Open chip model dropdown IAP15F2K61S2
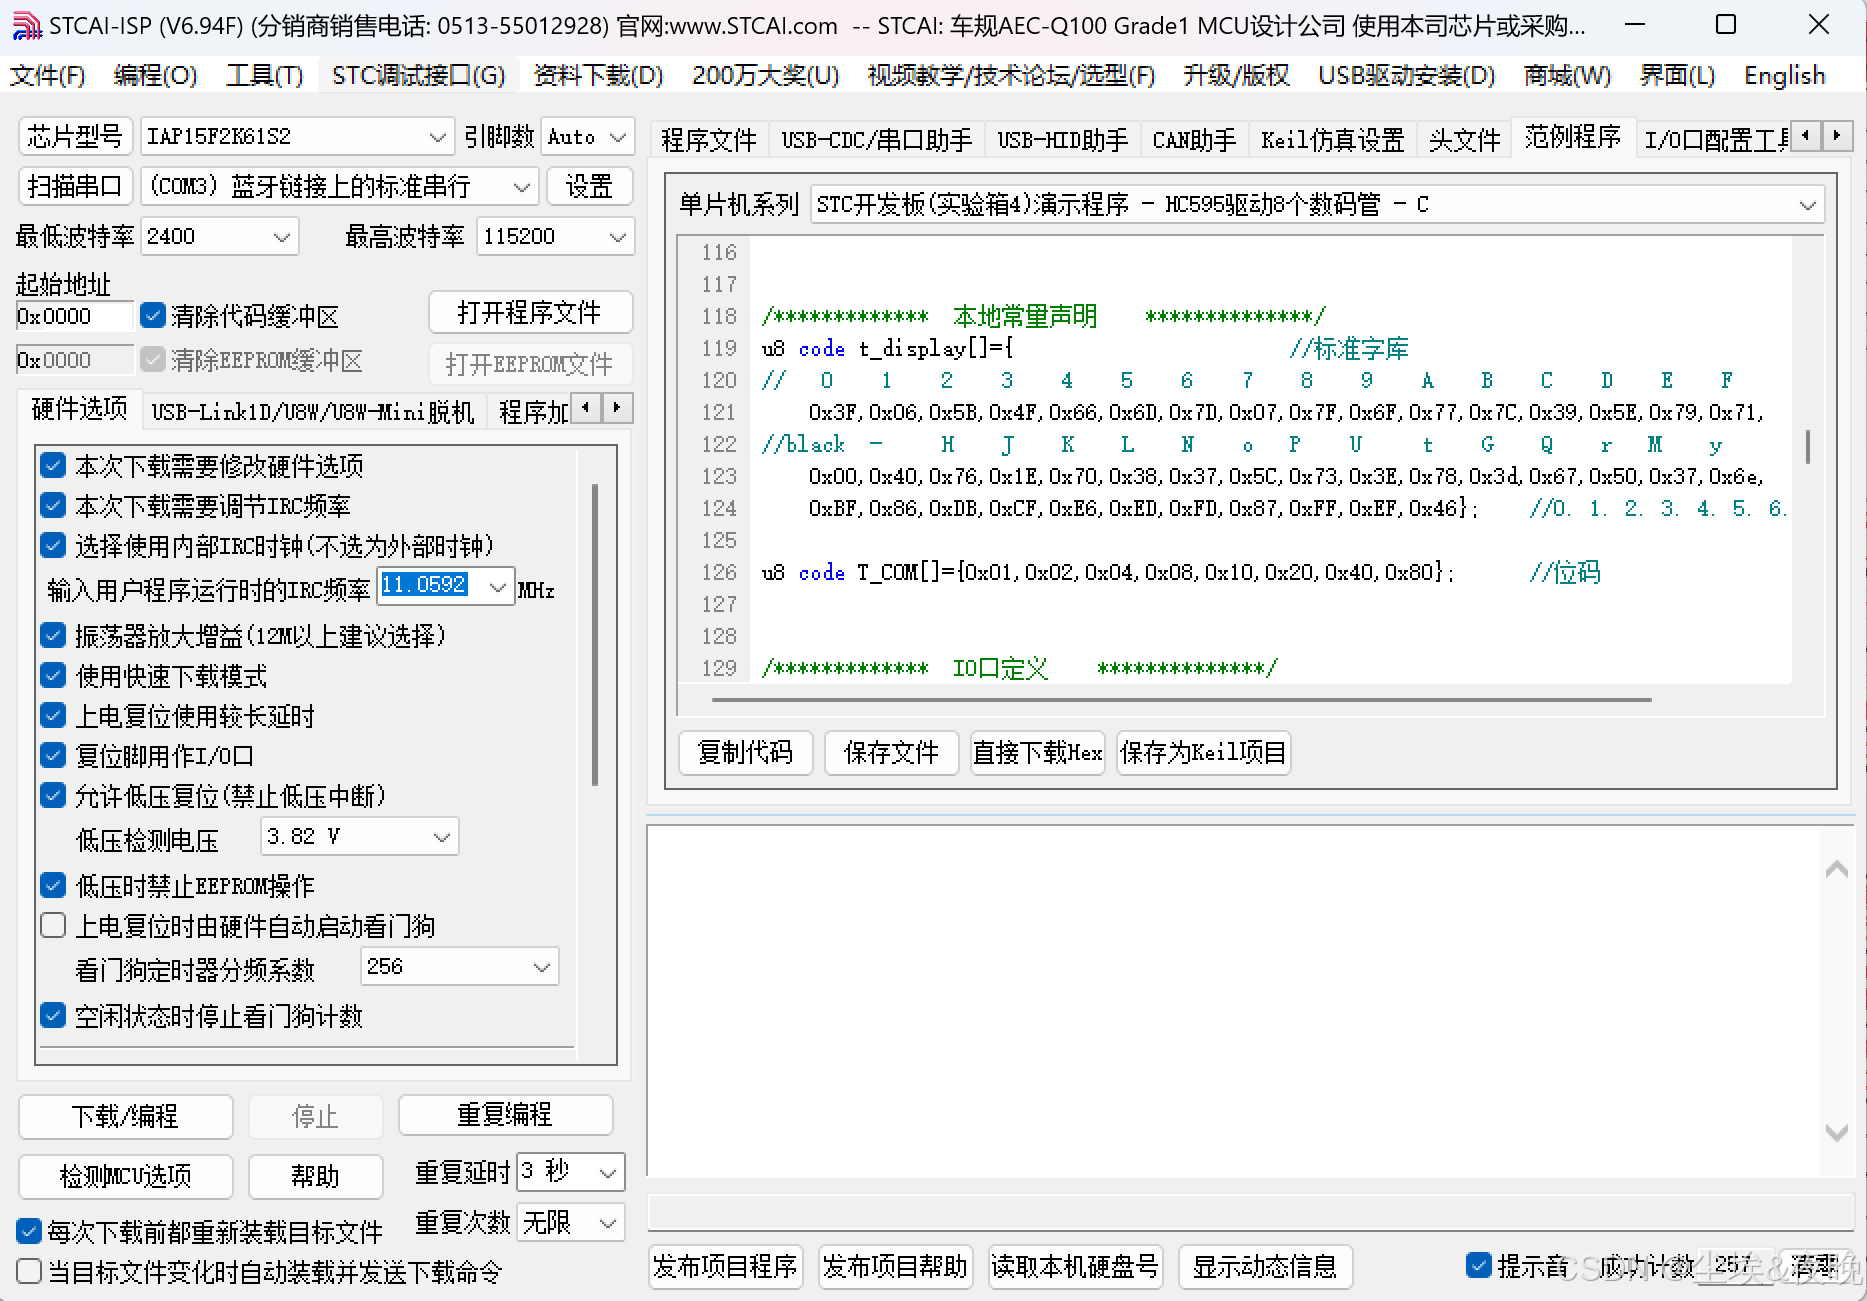Screen dimensions: 1867x1301 point(297,136)
